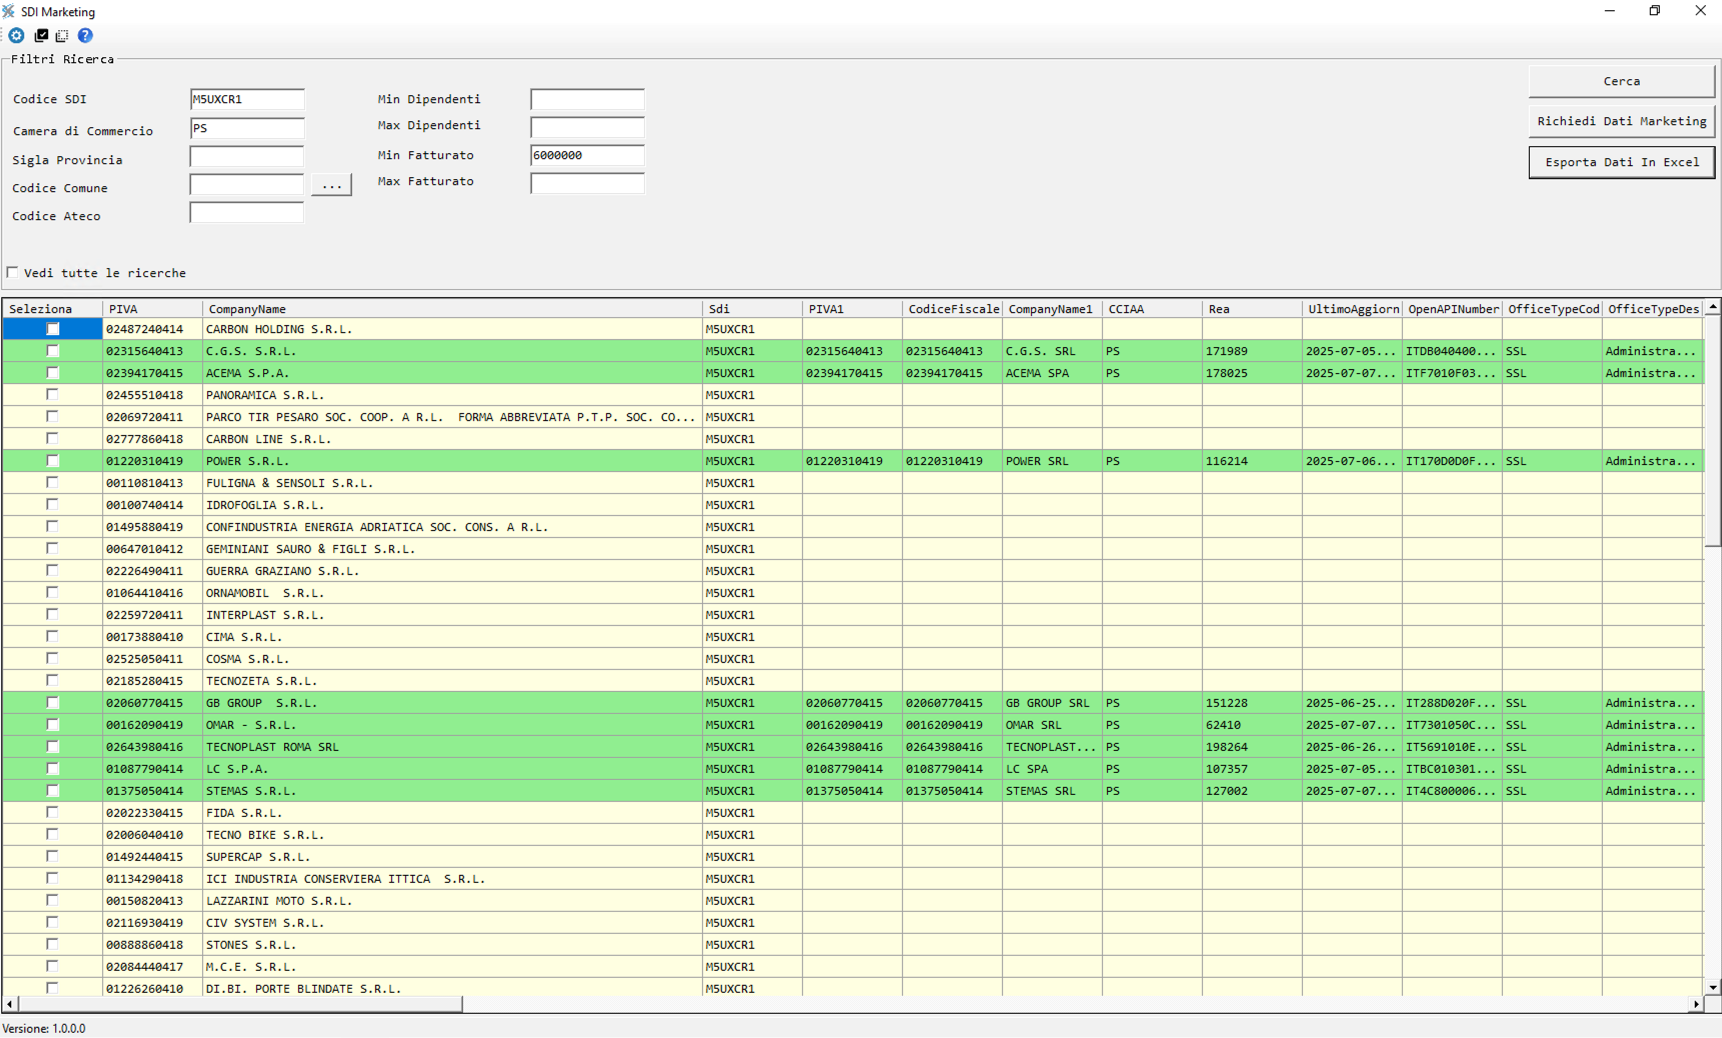Click the Cerca button
This screenshot has width=1722, height=1038.
point(1621,81)
